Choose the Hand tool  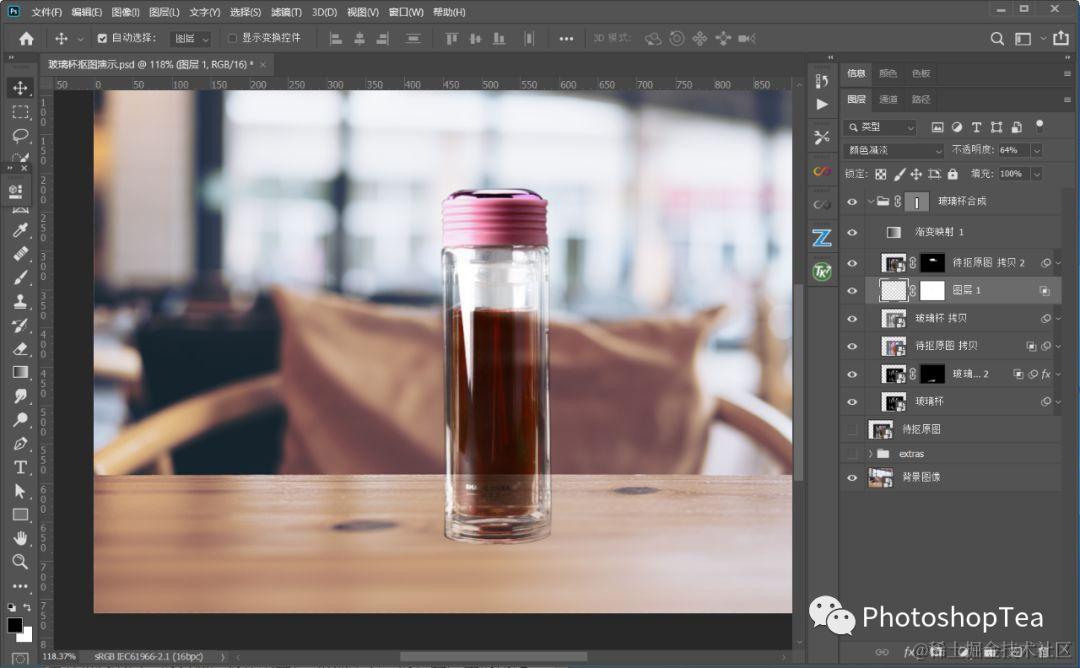(x=20, y=538)
